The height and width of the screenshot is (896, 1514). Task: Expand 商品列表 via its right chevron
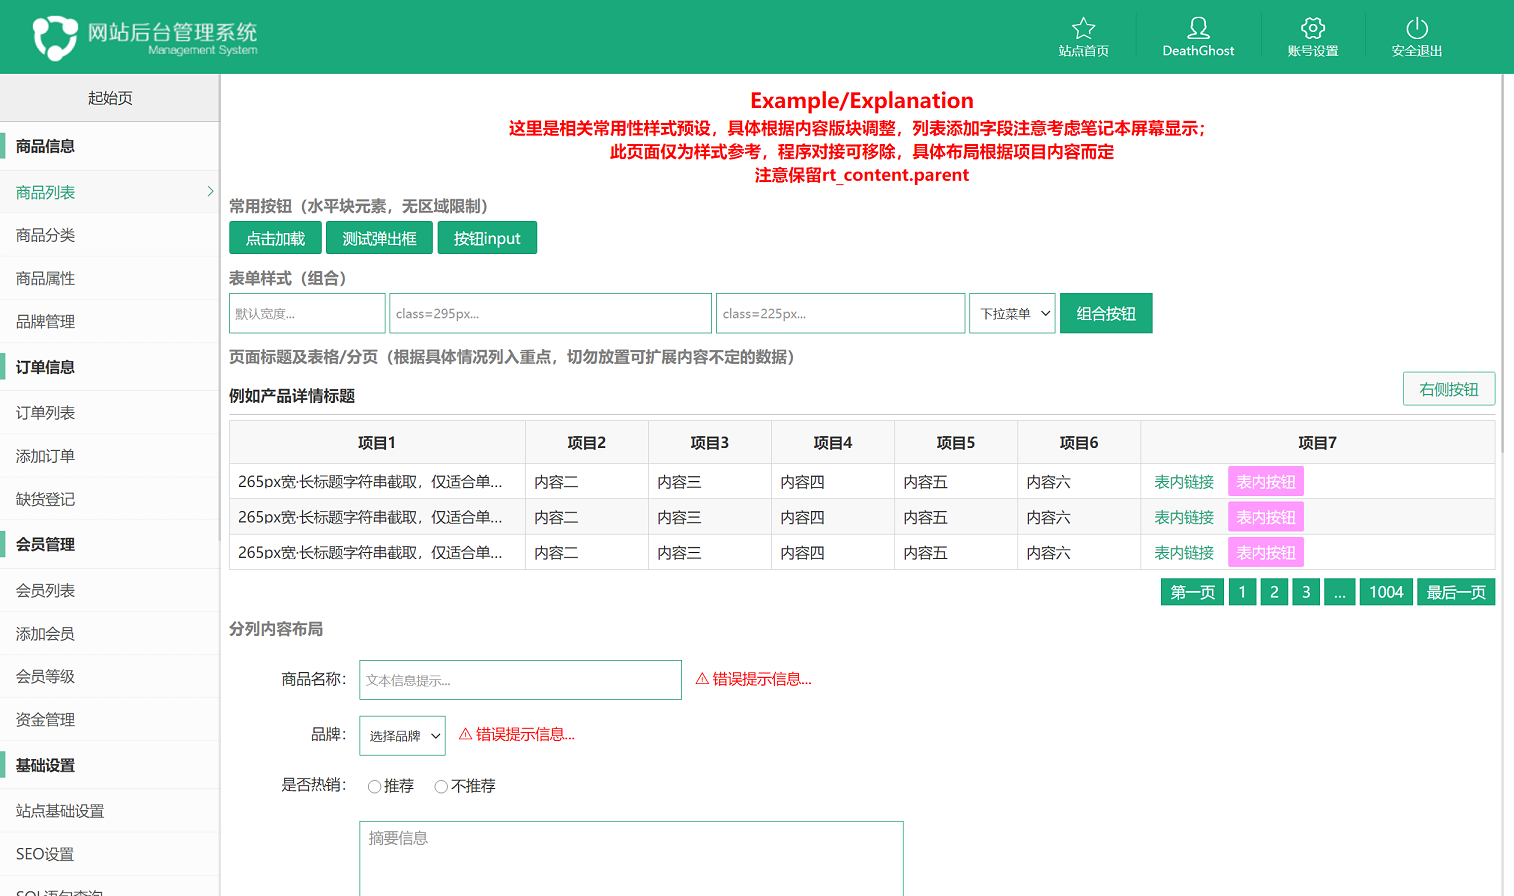[x=210, y=192]
